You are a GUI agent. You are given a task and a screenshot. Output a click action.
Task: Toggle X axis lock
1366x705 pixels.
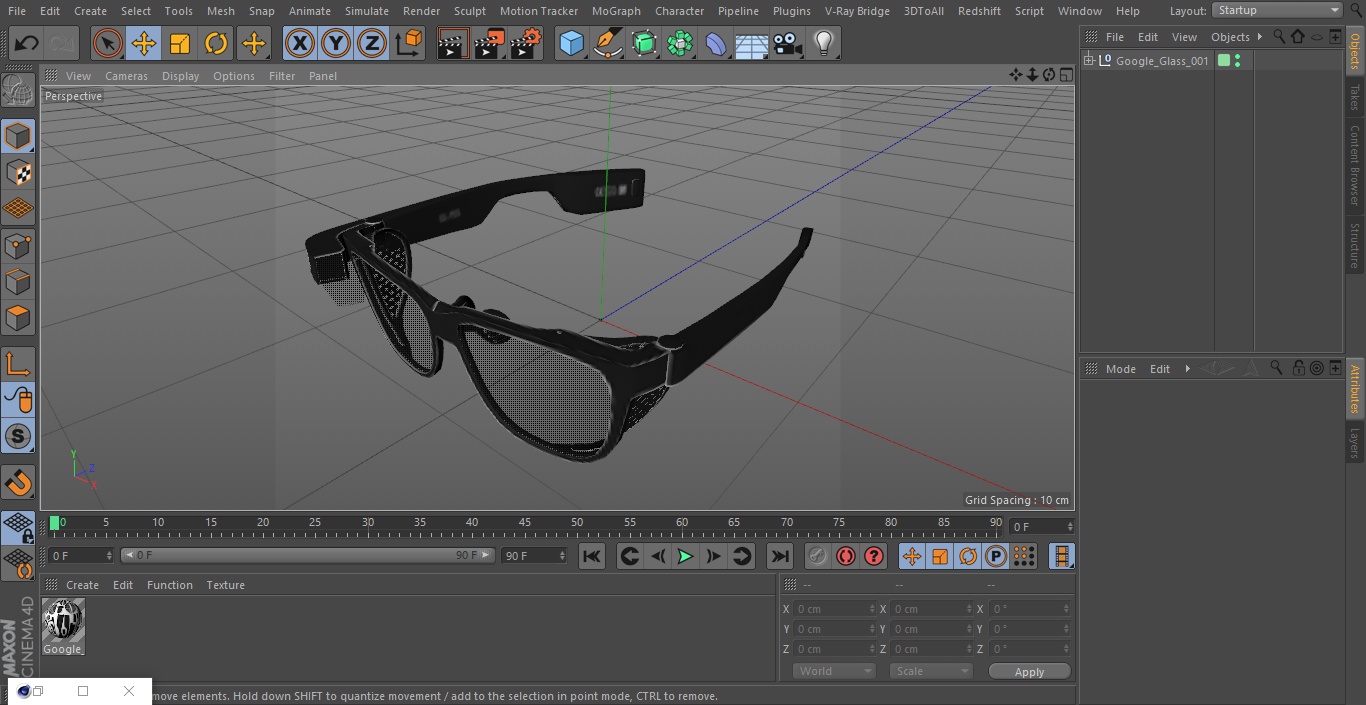tap(300, 43)
